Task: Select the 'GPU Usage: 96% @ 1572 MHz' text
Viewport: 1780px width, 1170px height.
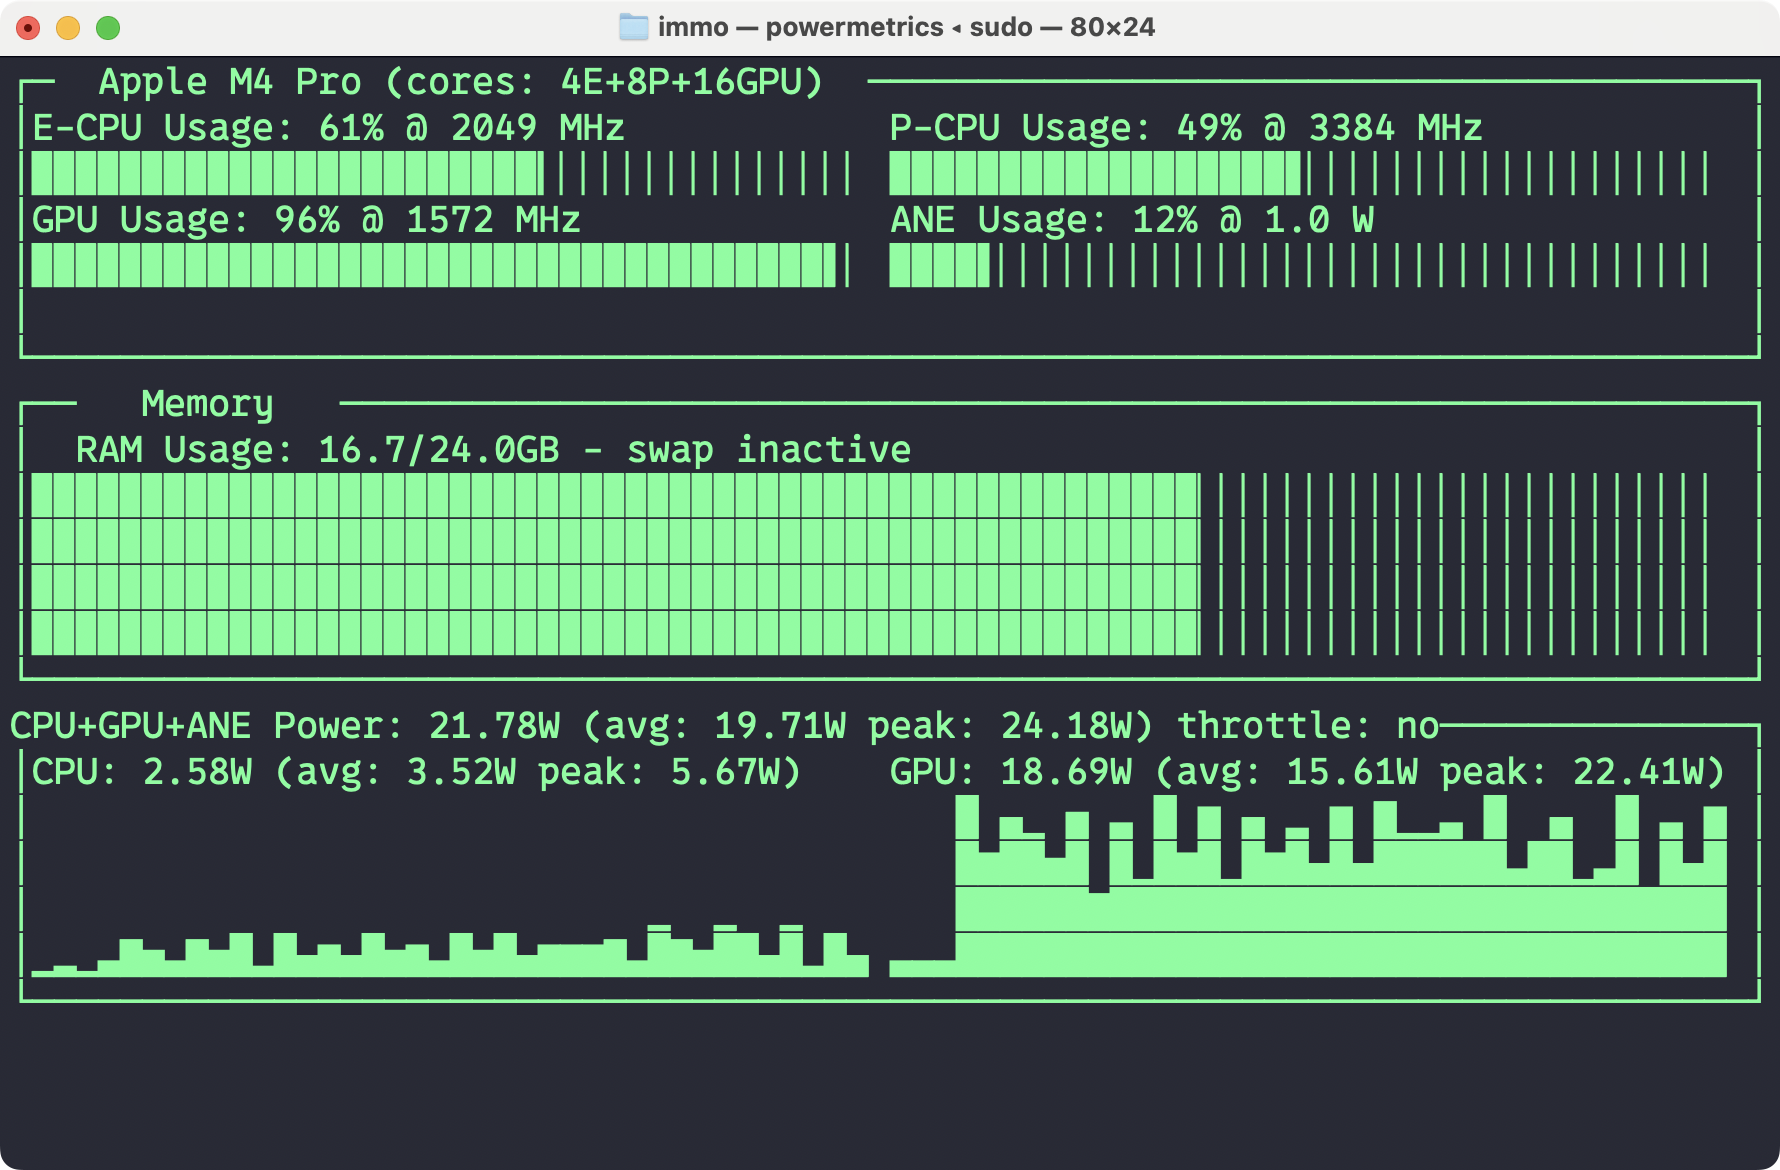Action: point(306,220)
